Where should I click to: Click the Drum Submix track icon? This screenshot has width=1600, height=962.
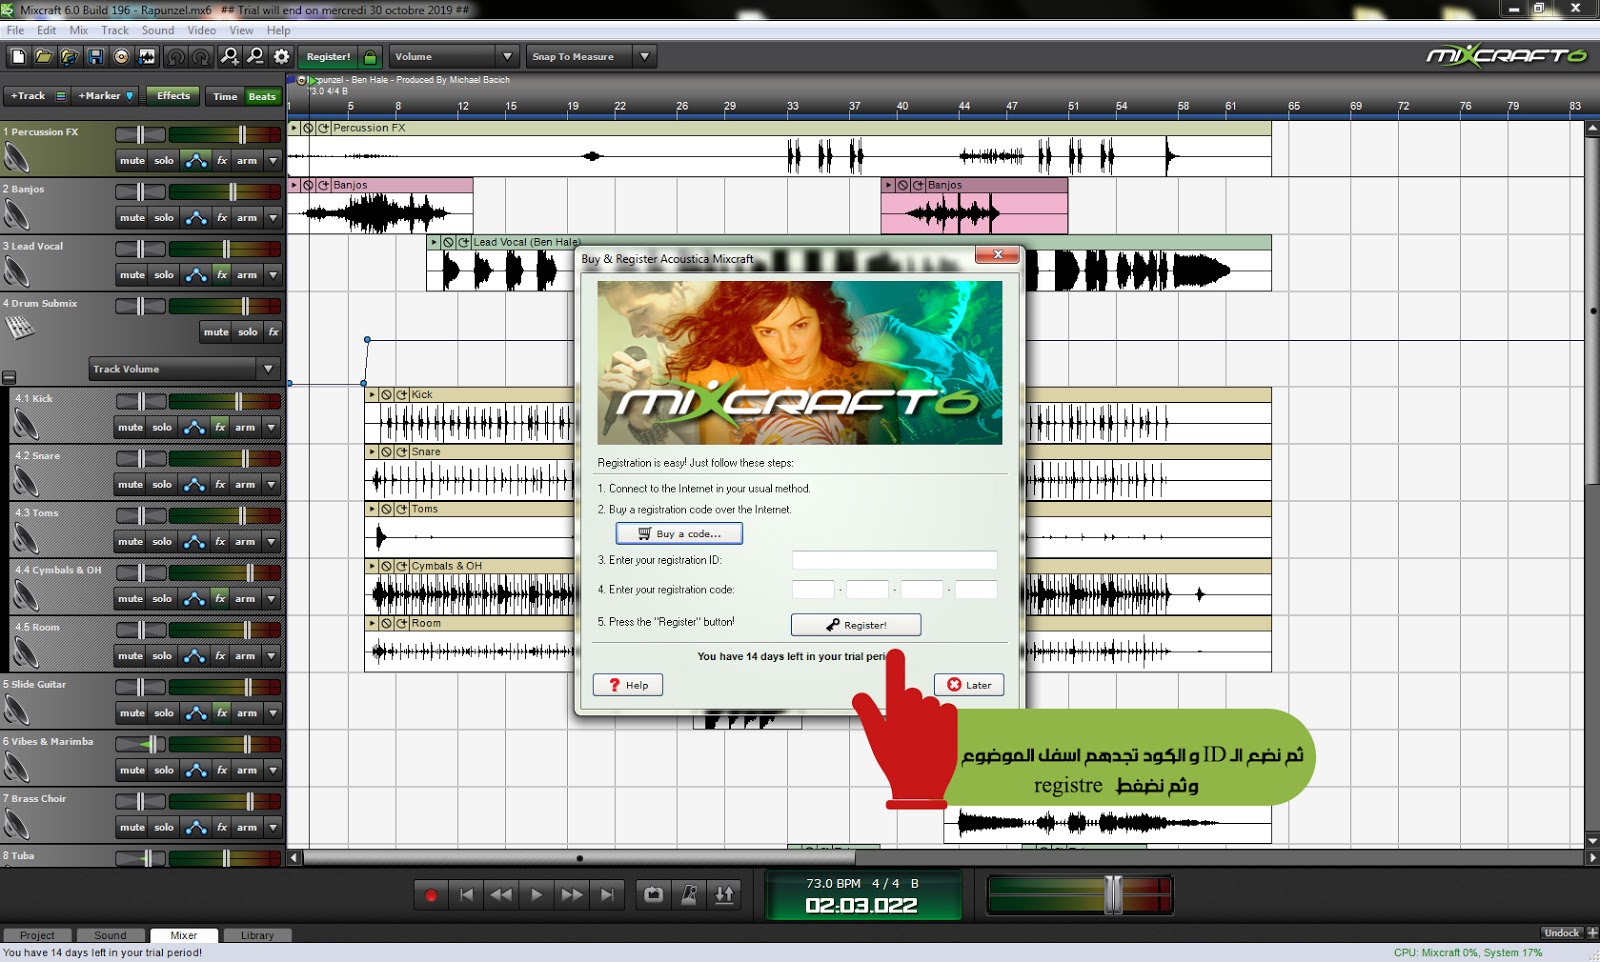click(19, 327)
